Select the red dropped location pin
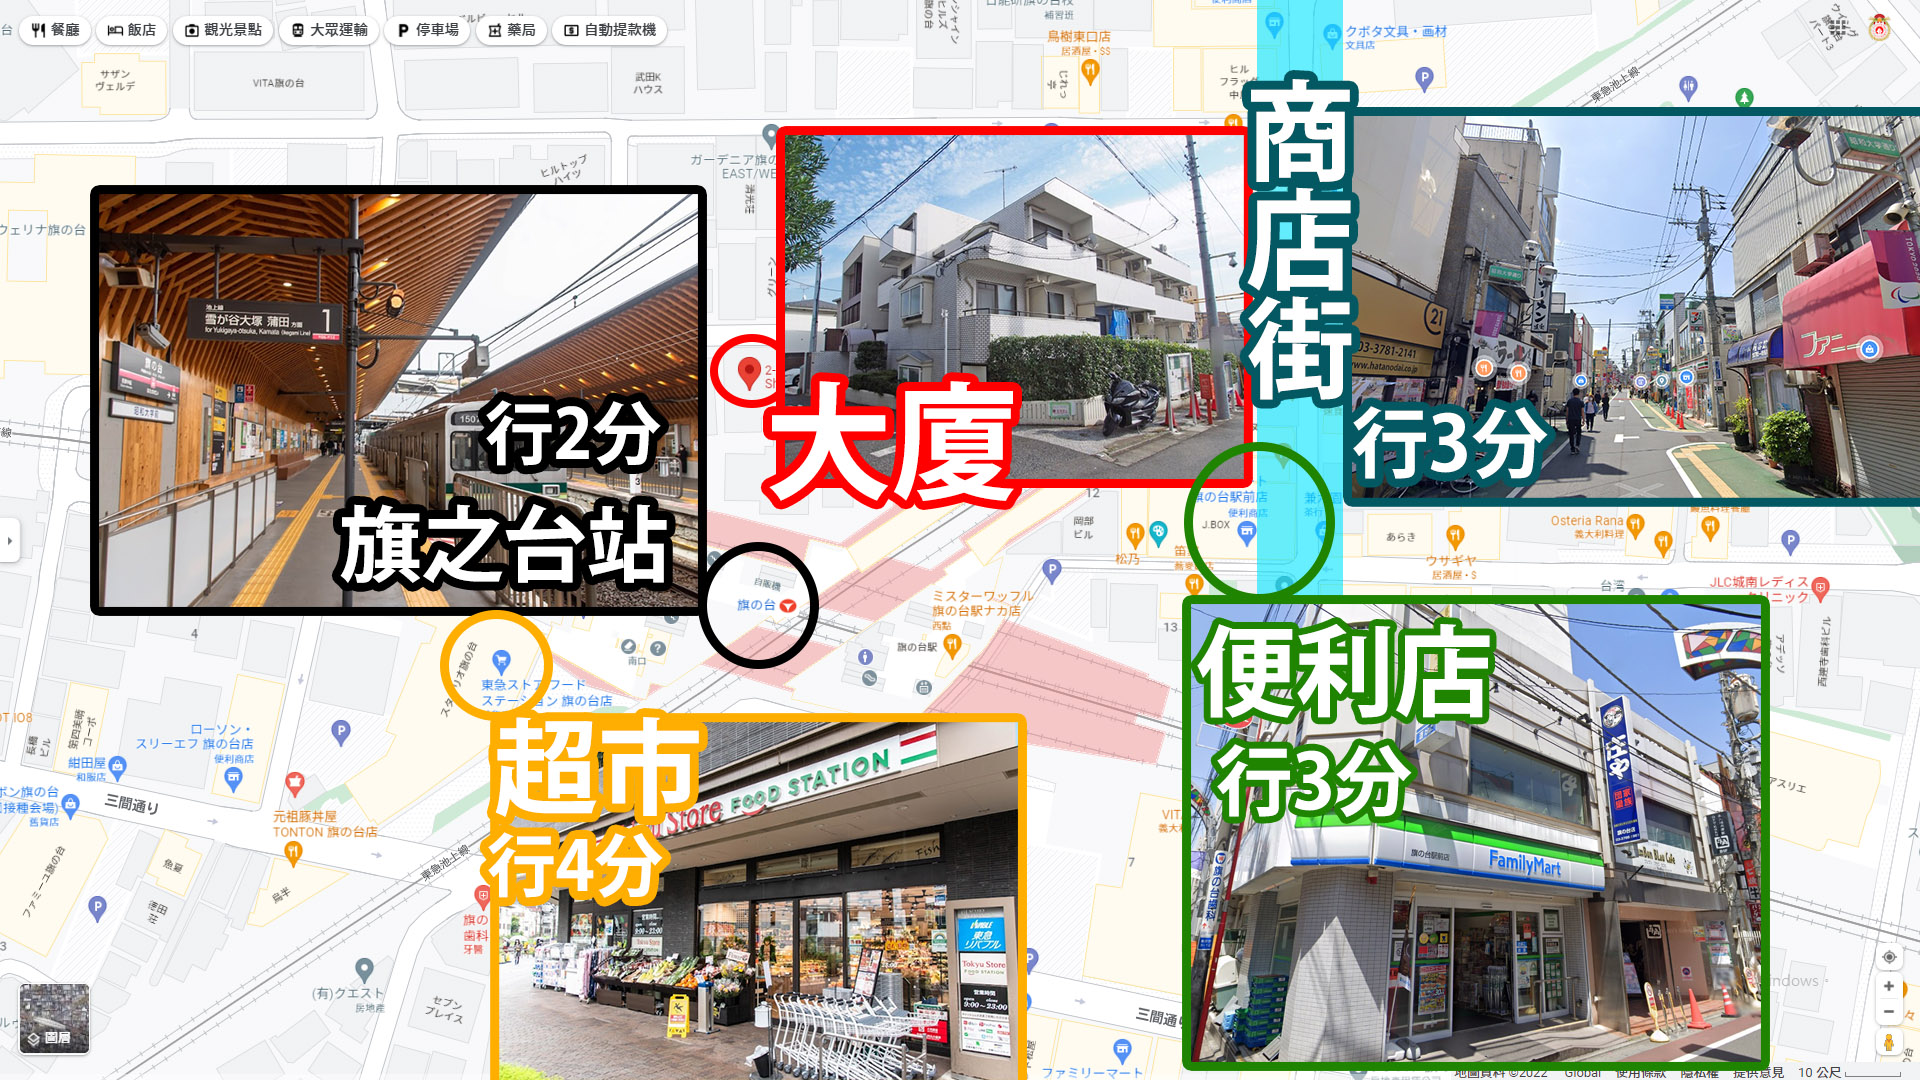 tap(749, 373)
